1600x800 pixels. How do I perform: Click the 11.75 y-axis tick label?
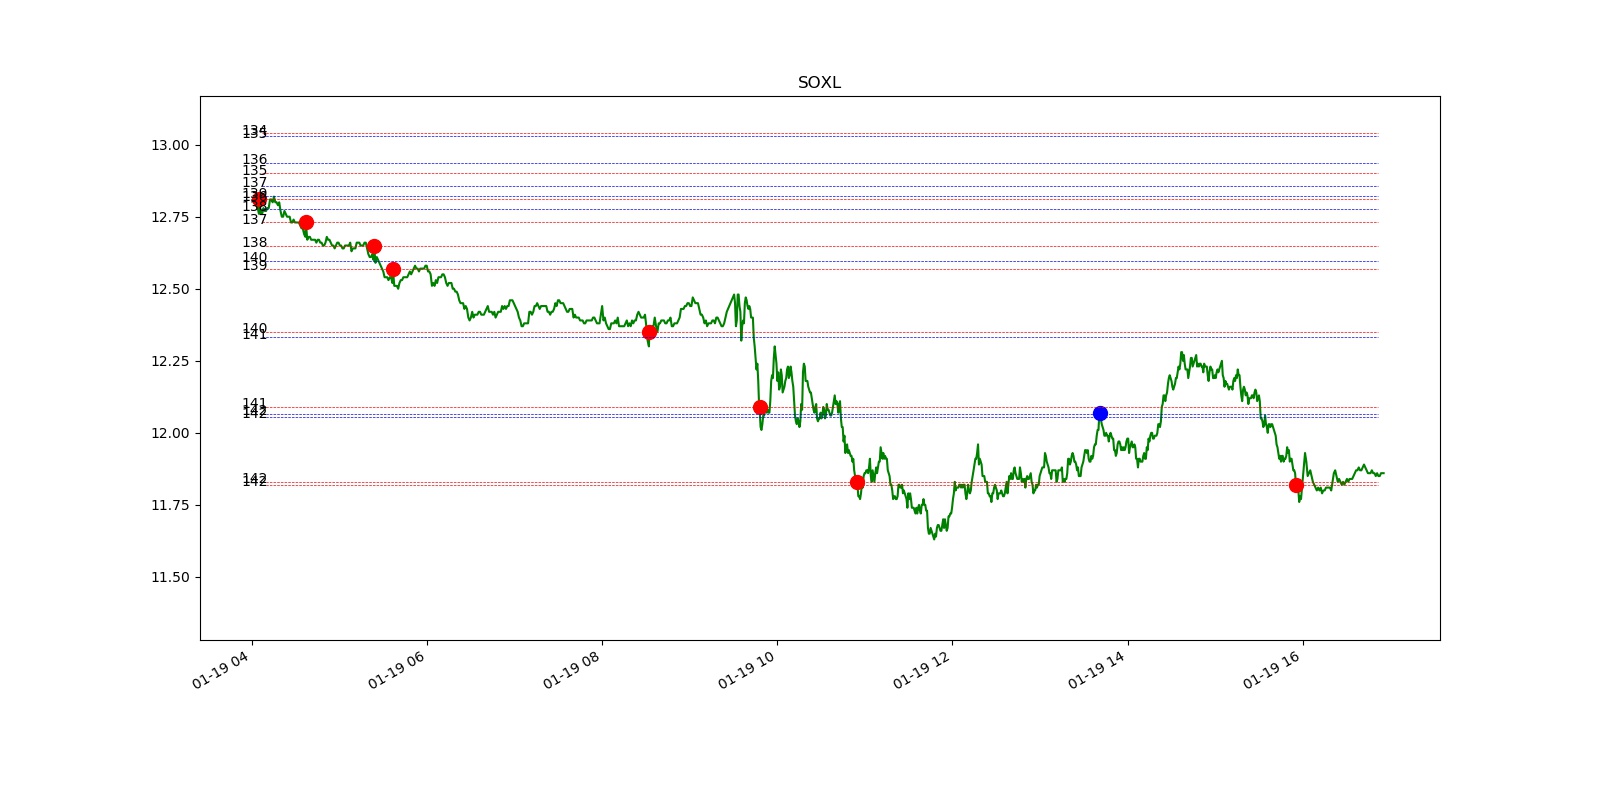pyautogui.click(x=170, y=505)
